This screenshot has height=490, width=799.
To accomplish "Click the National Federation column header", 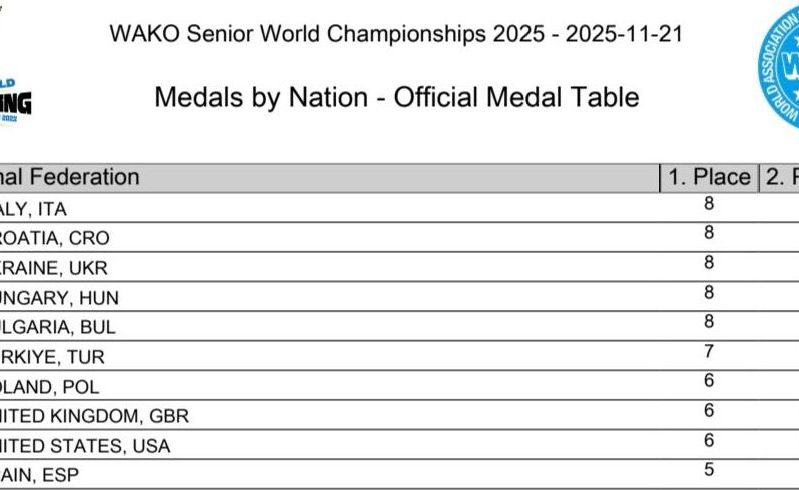I will [70, 178].
